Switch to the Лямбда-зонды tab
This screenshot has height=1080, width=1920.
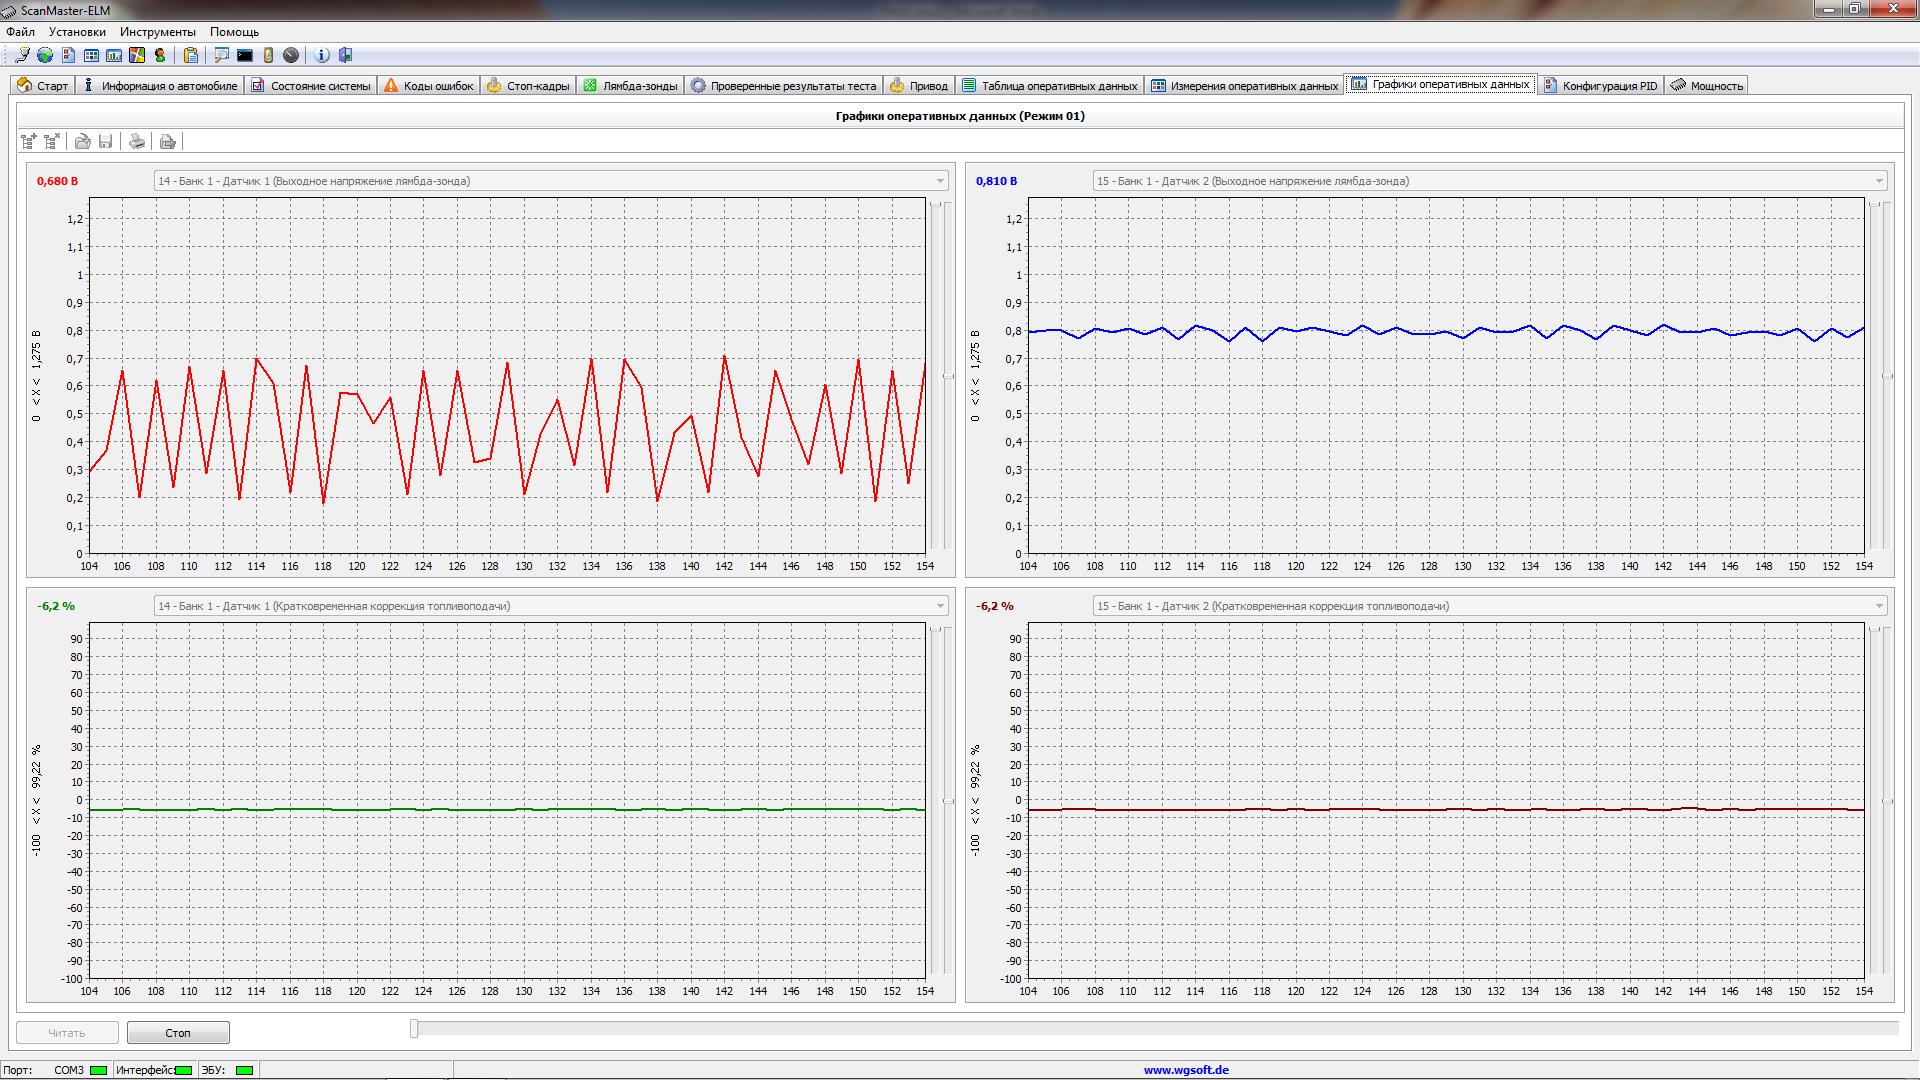click(630, 86)
